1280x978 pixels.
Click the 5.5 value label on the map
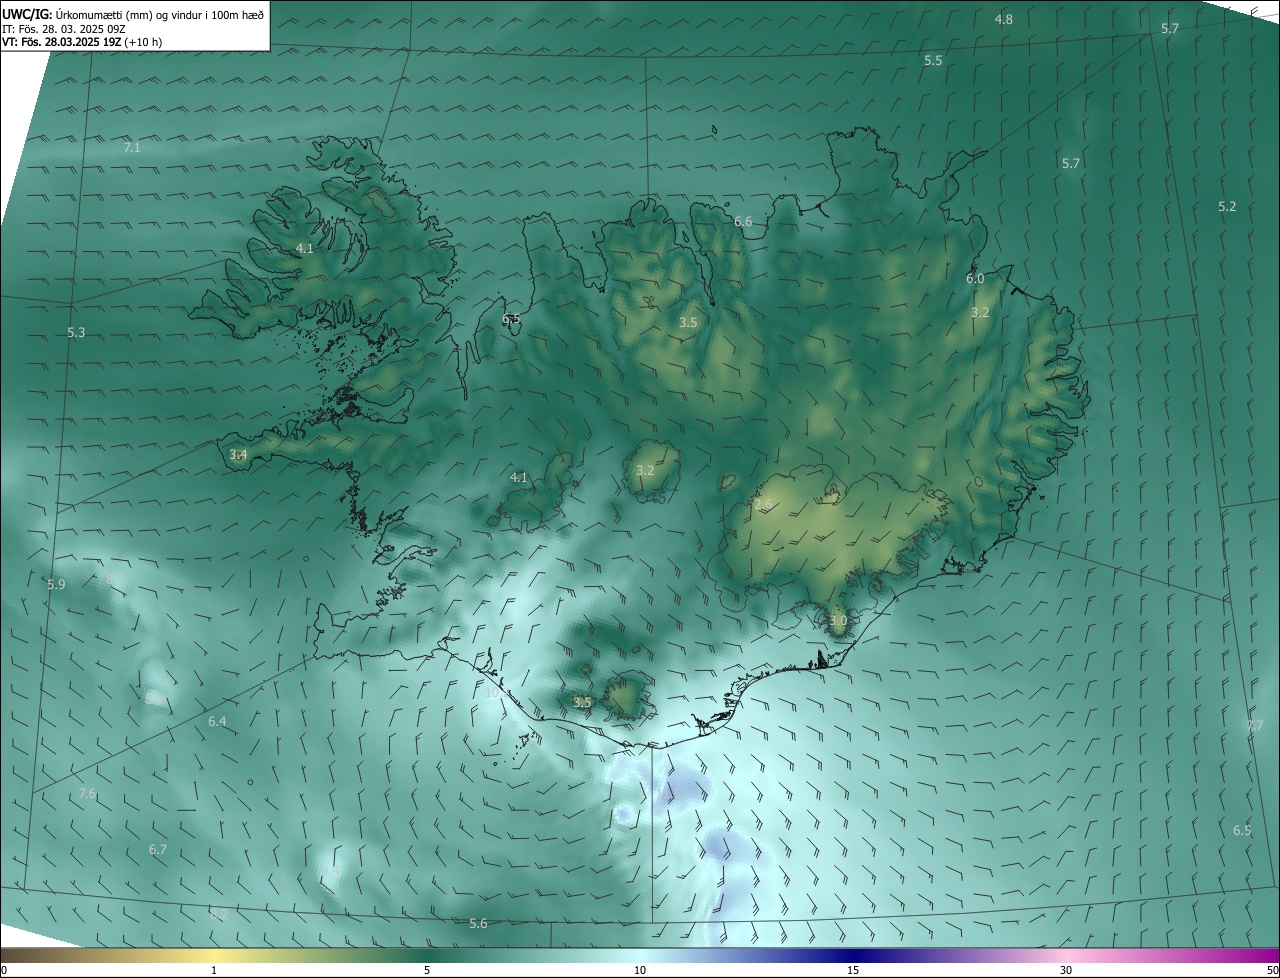point(933,61)
